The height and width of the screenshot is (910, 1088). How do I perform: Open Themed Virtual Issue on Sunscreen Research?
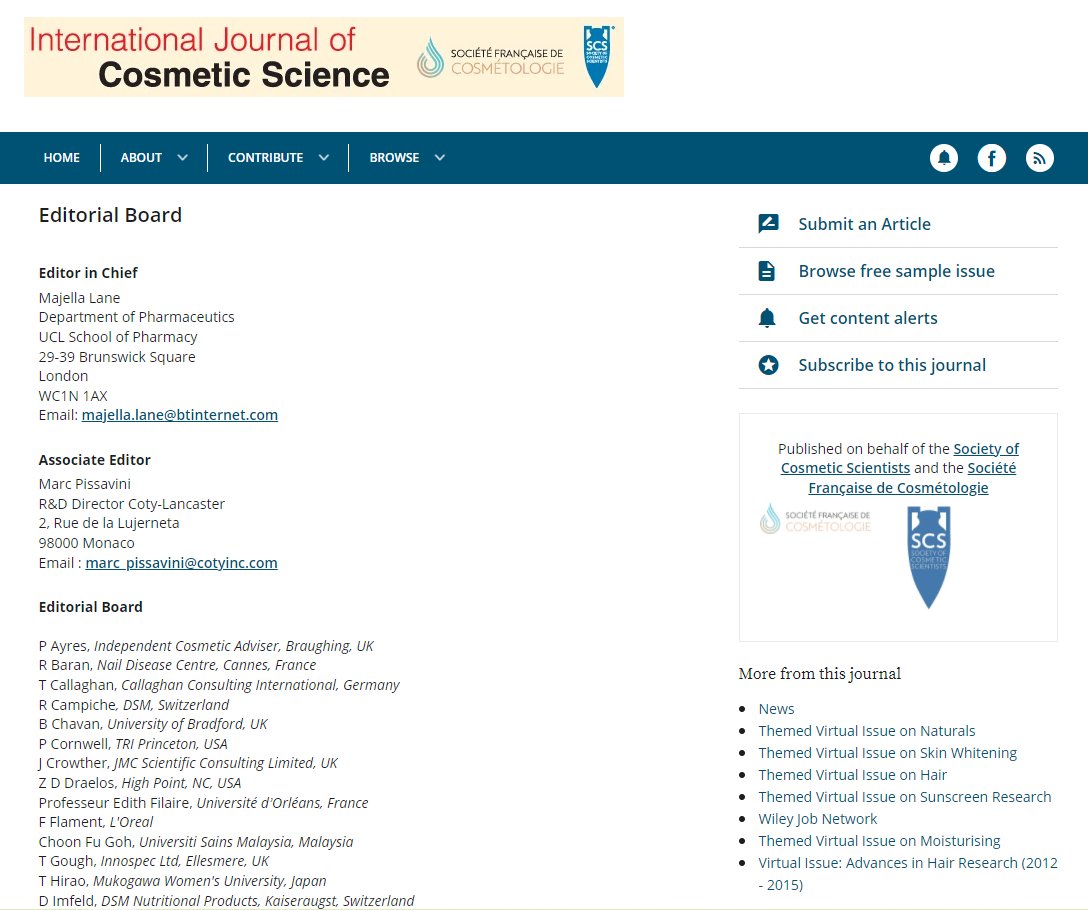pos(905,797)
